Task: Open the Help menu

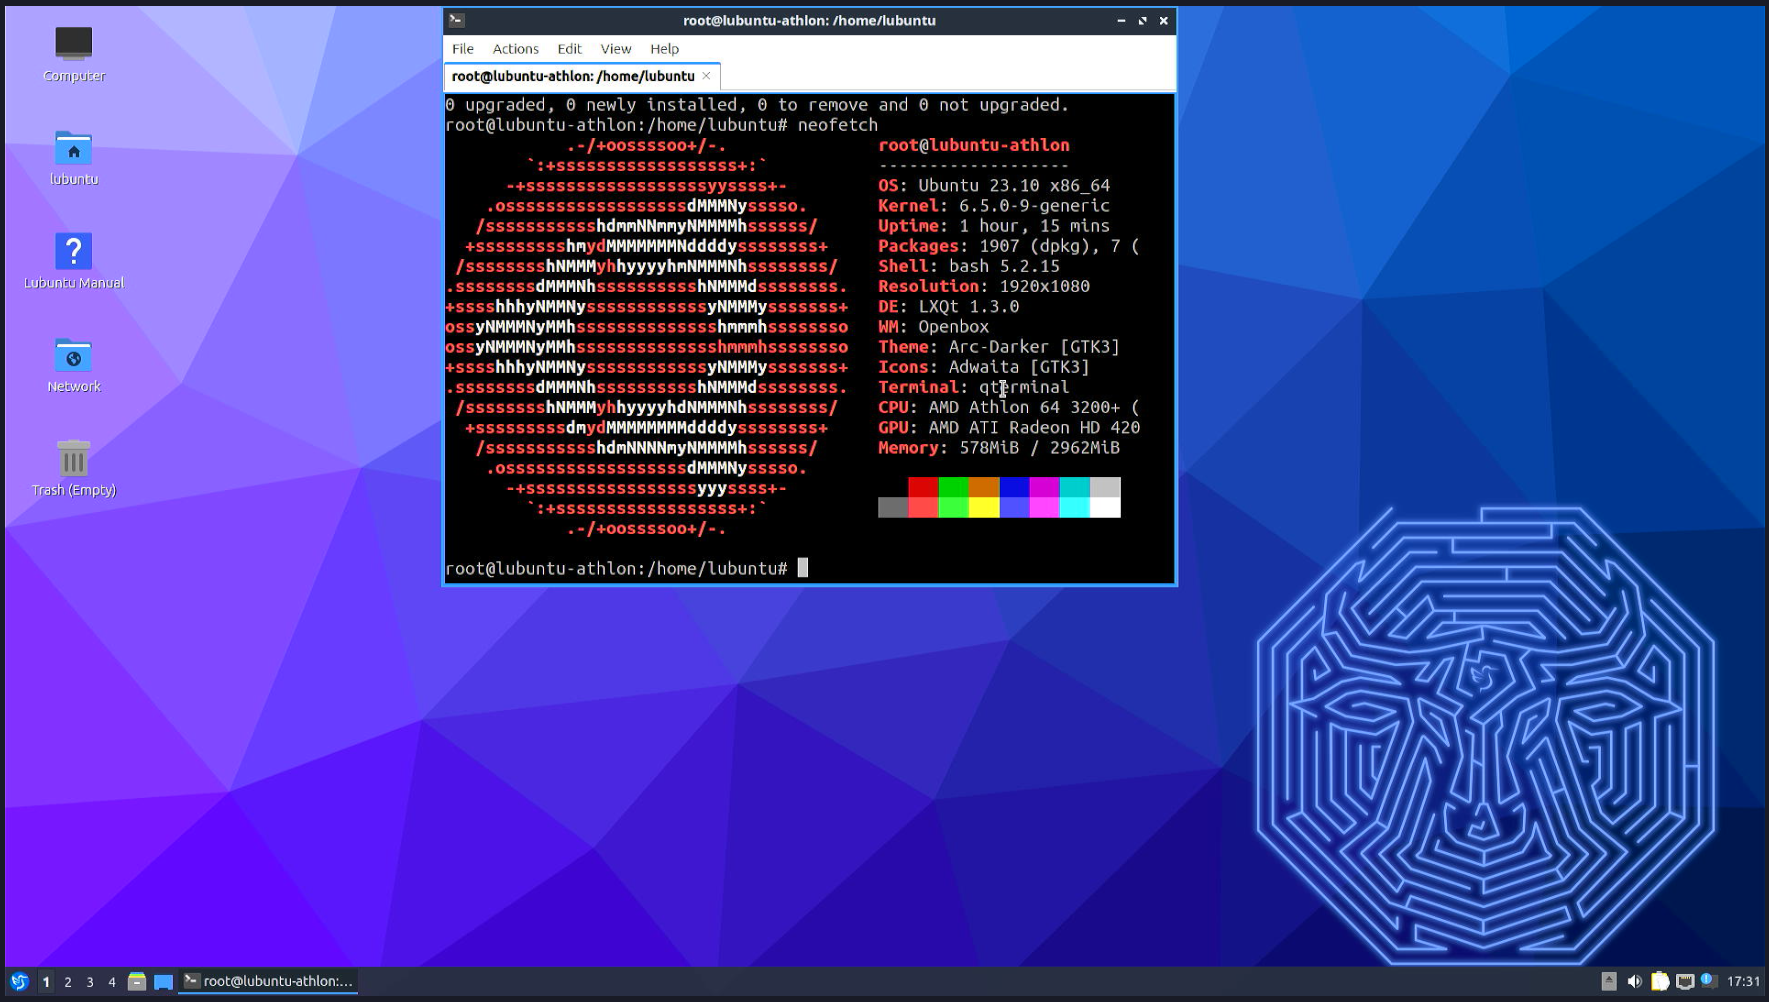Action: (664, 48)
